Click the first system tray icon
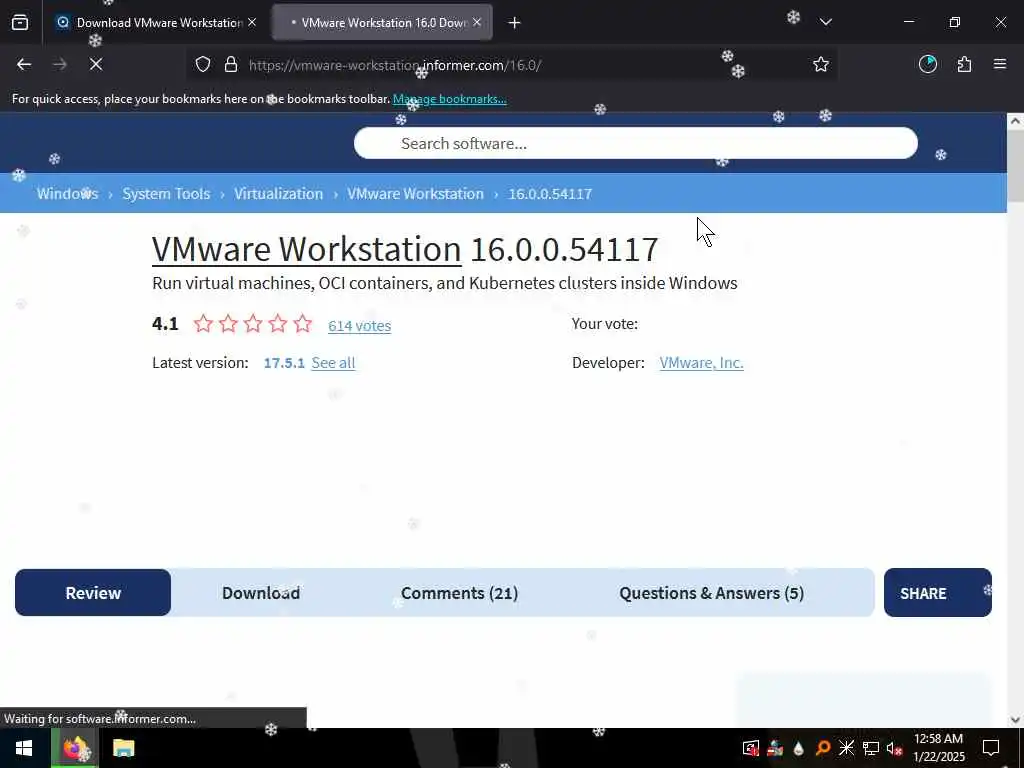The image size is (1024, 768). point(751,748)
